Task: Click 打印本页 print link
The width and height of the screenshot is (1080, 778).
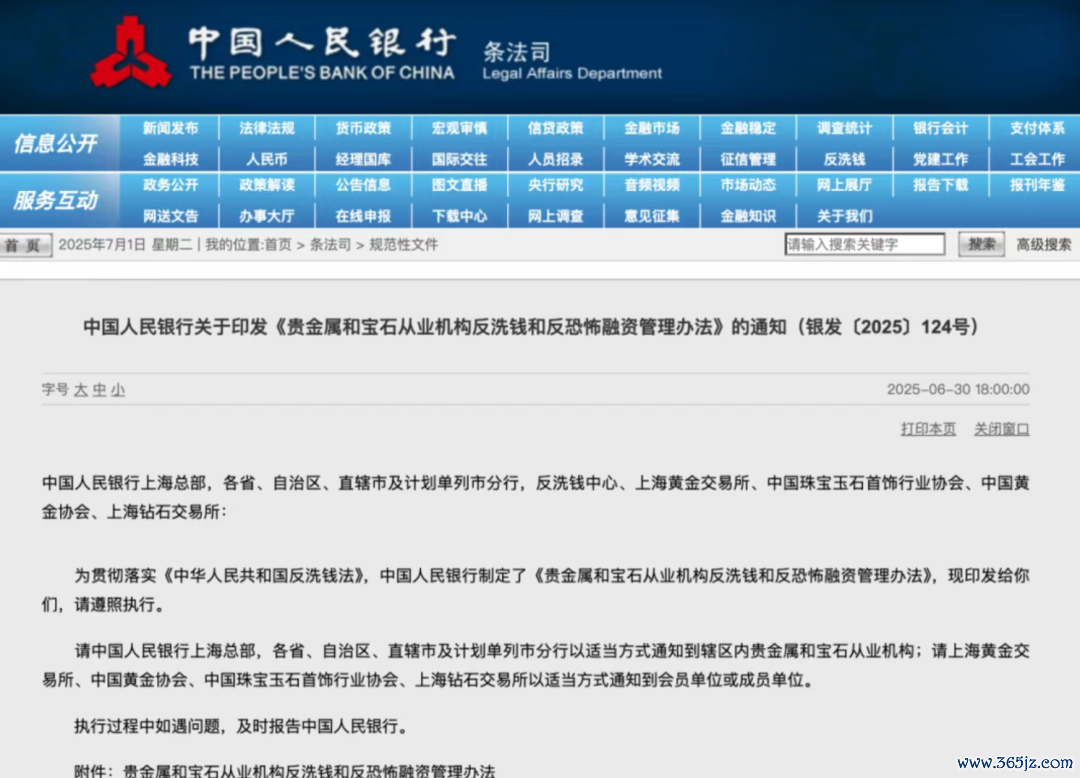Action: (x=928, y=429)
